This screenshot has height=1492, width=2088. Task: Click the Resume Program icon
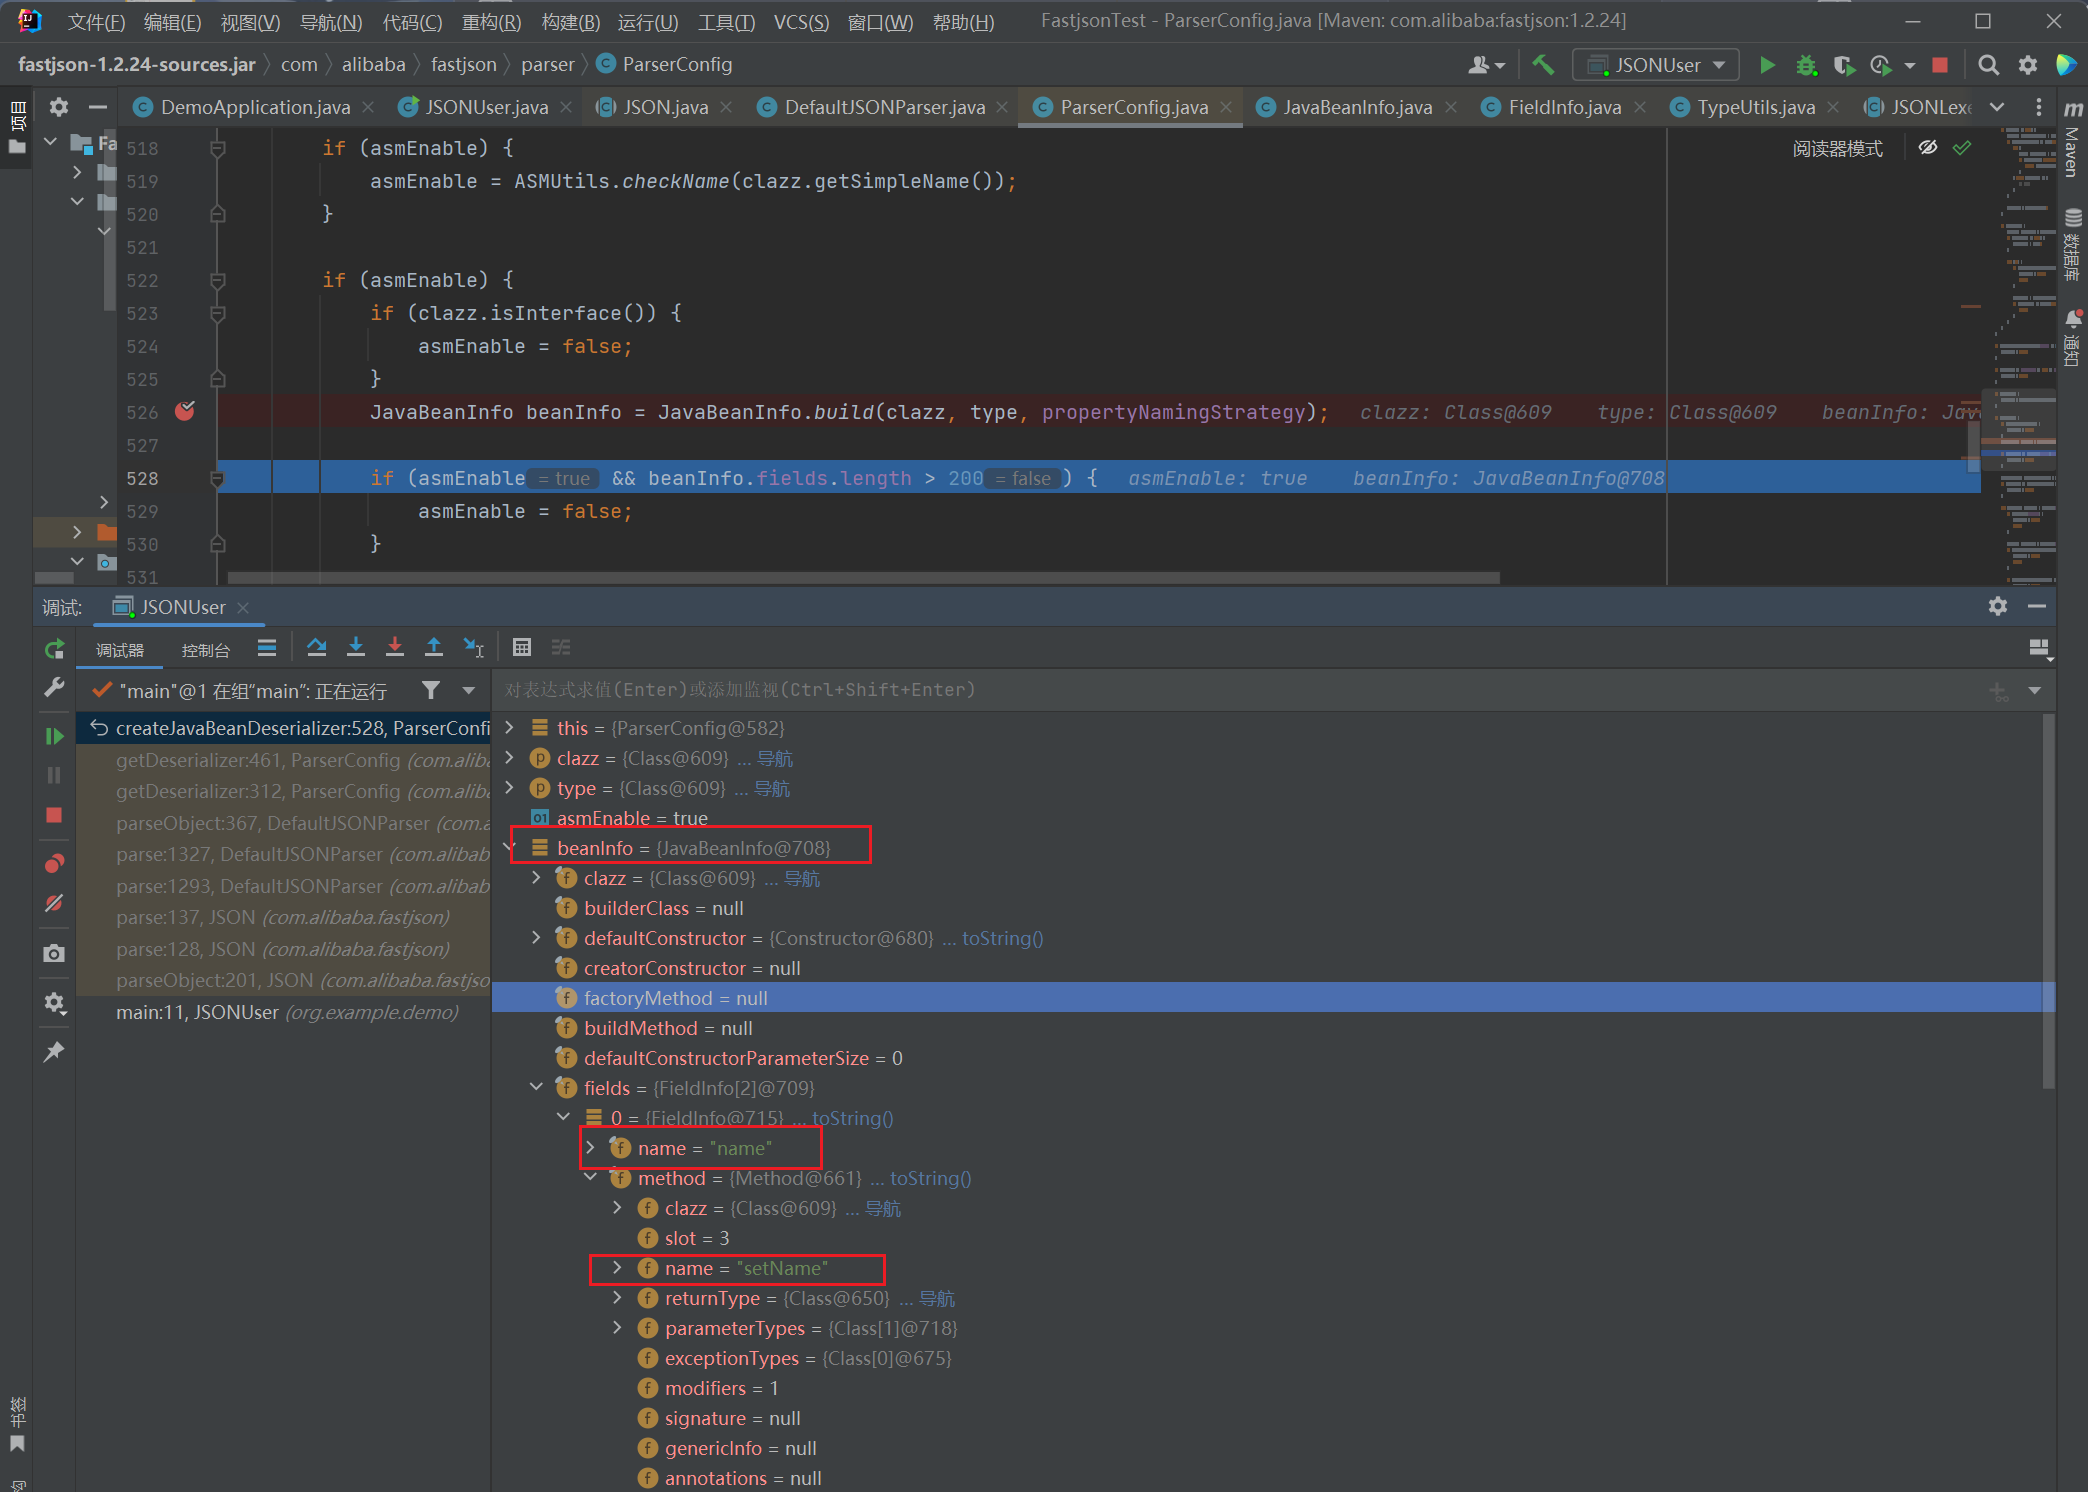click(54, 736)
